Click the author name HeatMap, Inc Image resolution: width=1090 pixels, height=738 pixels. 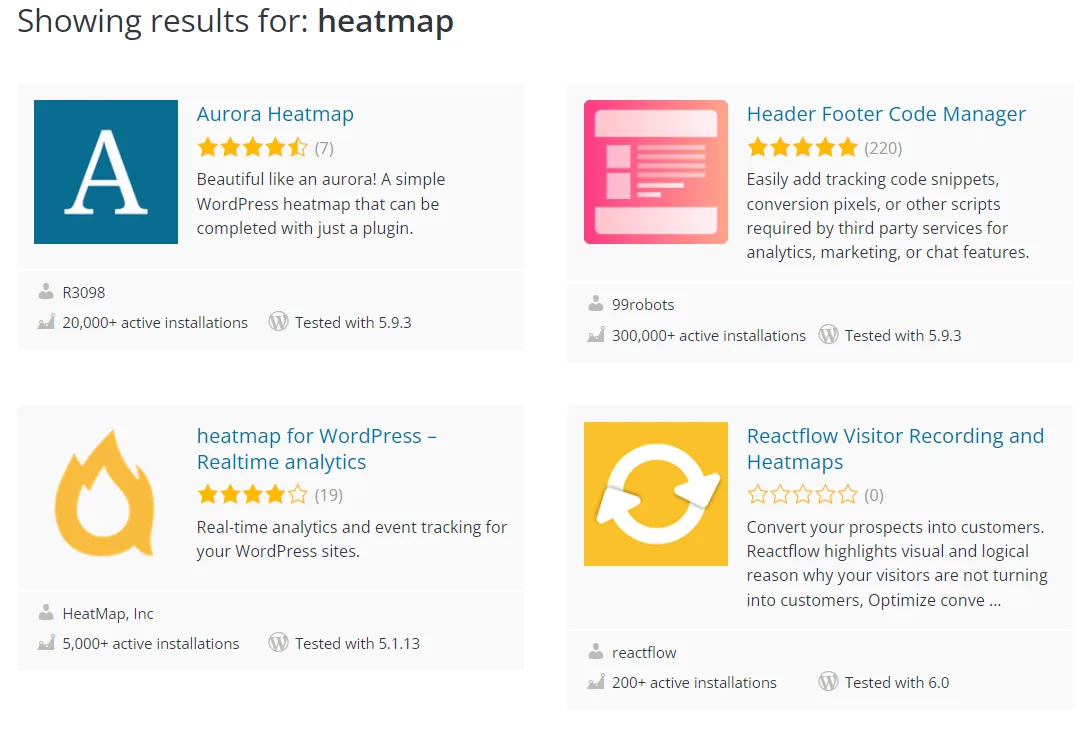coord(108,613)
